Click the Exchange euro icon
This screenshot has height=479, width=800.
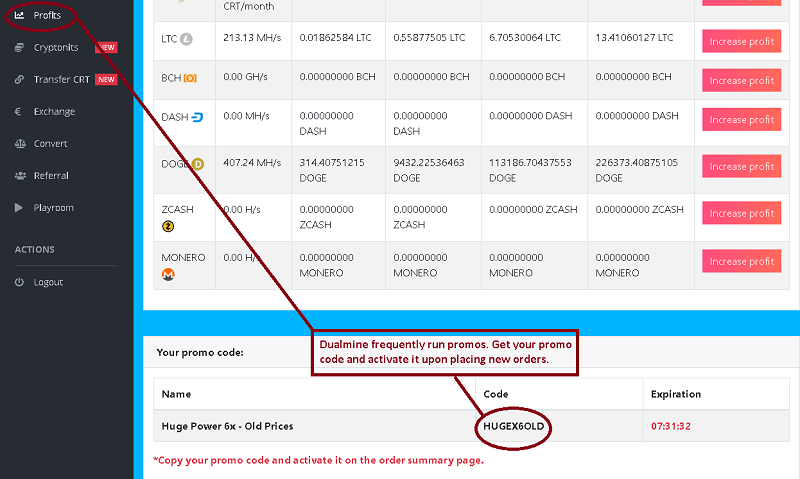[18, 112]
